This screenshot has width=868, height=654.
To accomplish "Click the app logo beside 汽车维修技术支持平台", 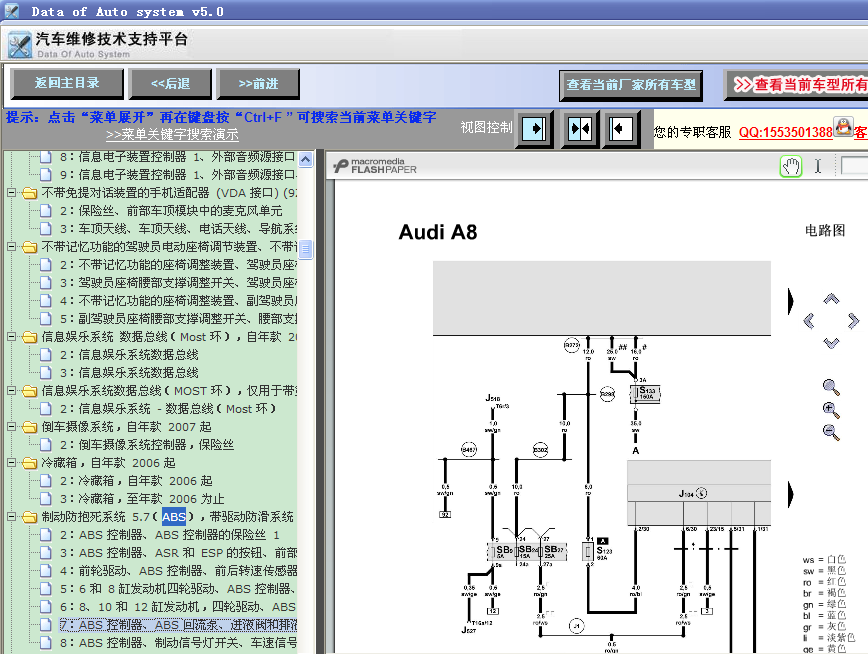I will tap(20, 45).
